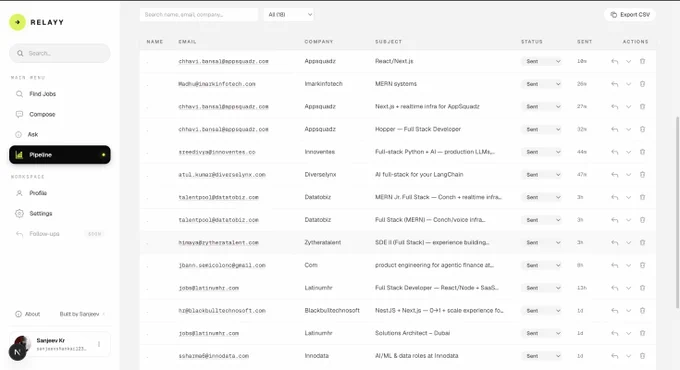680x370 pixels.
Task: Open status dropdown for Innoventes row
Action: pos(541,152)
